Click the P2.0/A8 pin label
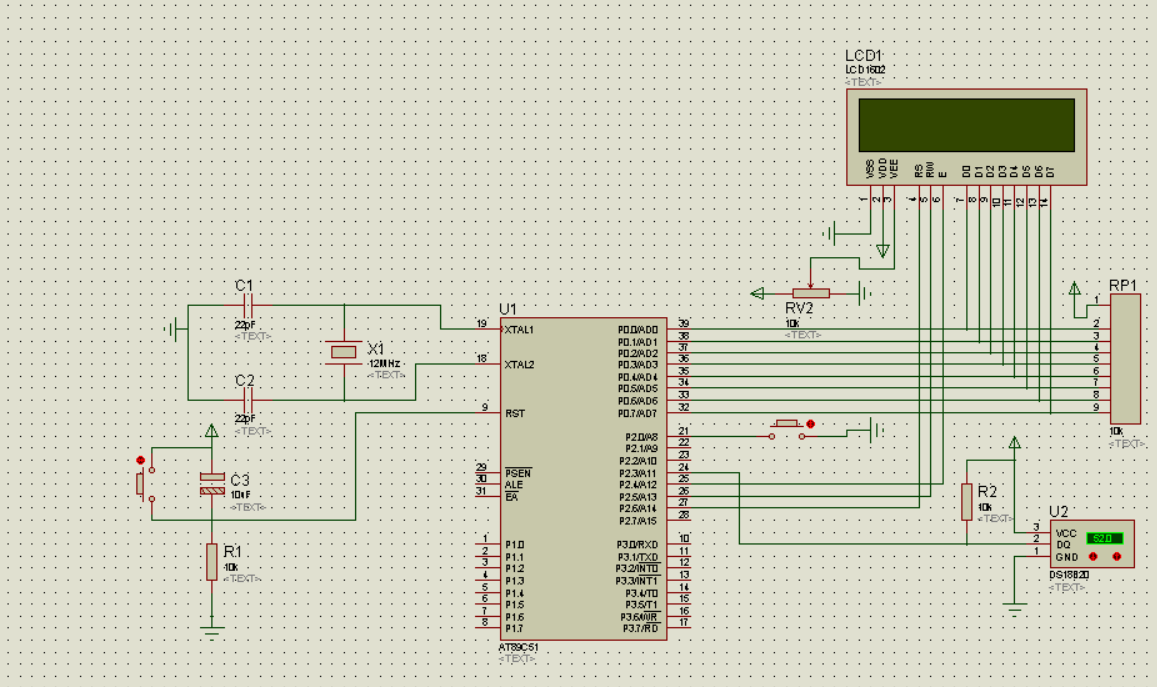 click(641, 437)
